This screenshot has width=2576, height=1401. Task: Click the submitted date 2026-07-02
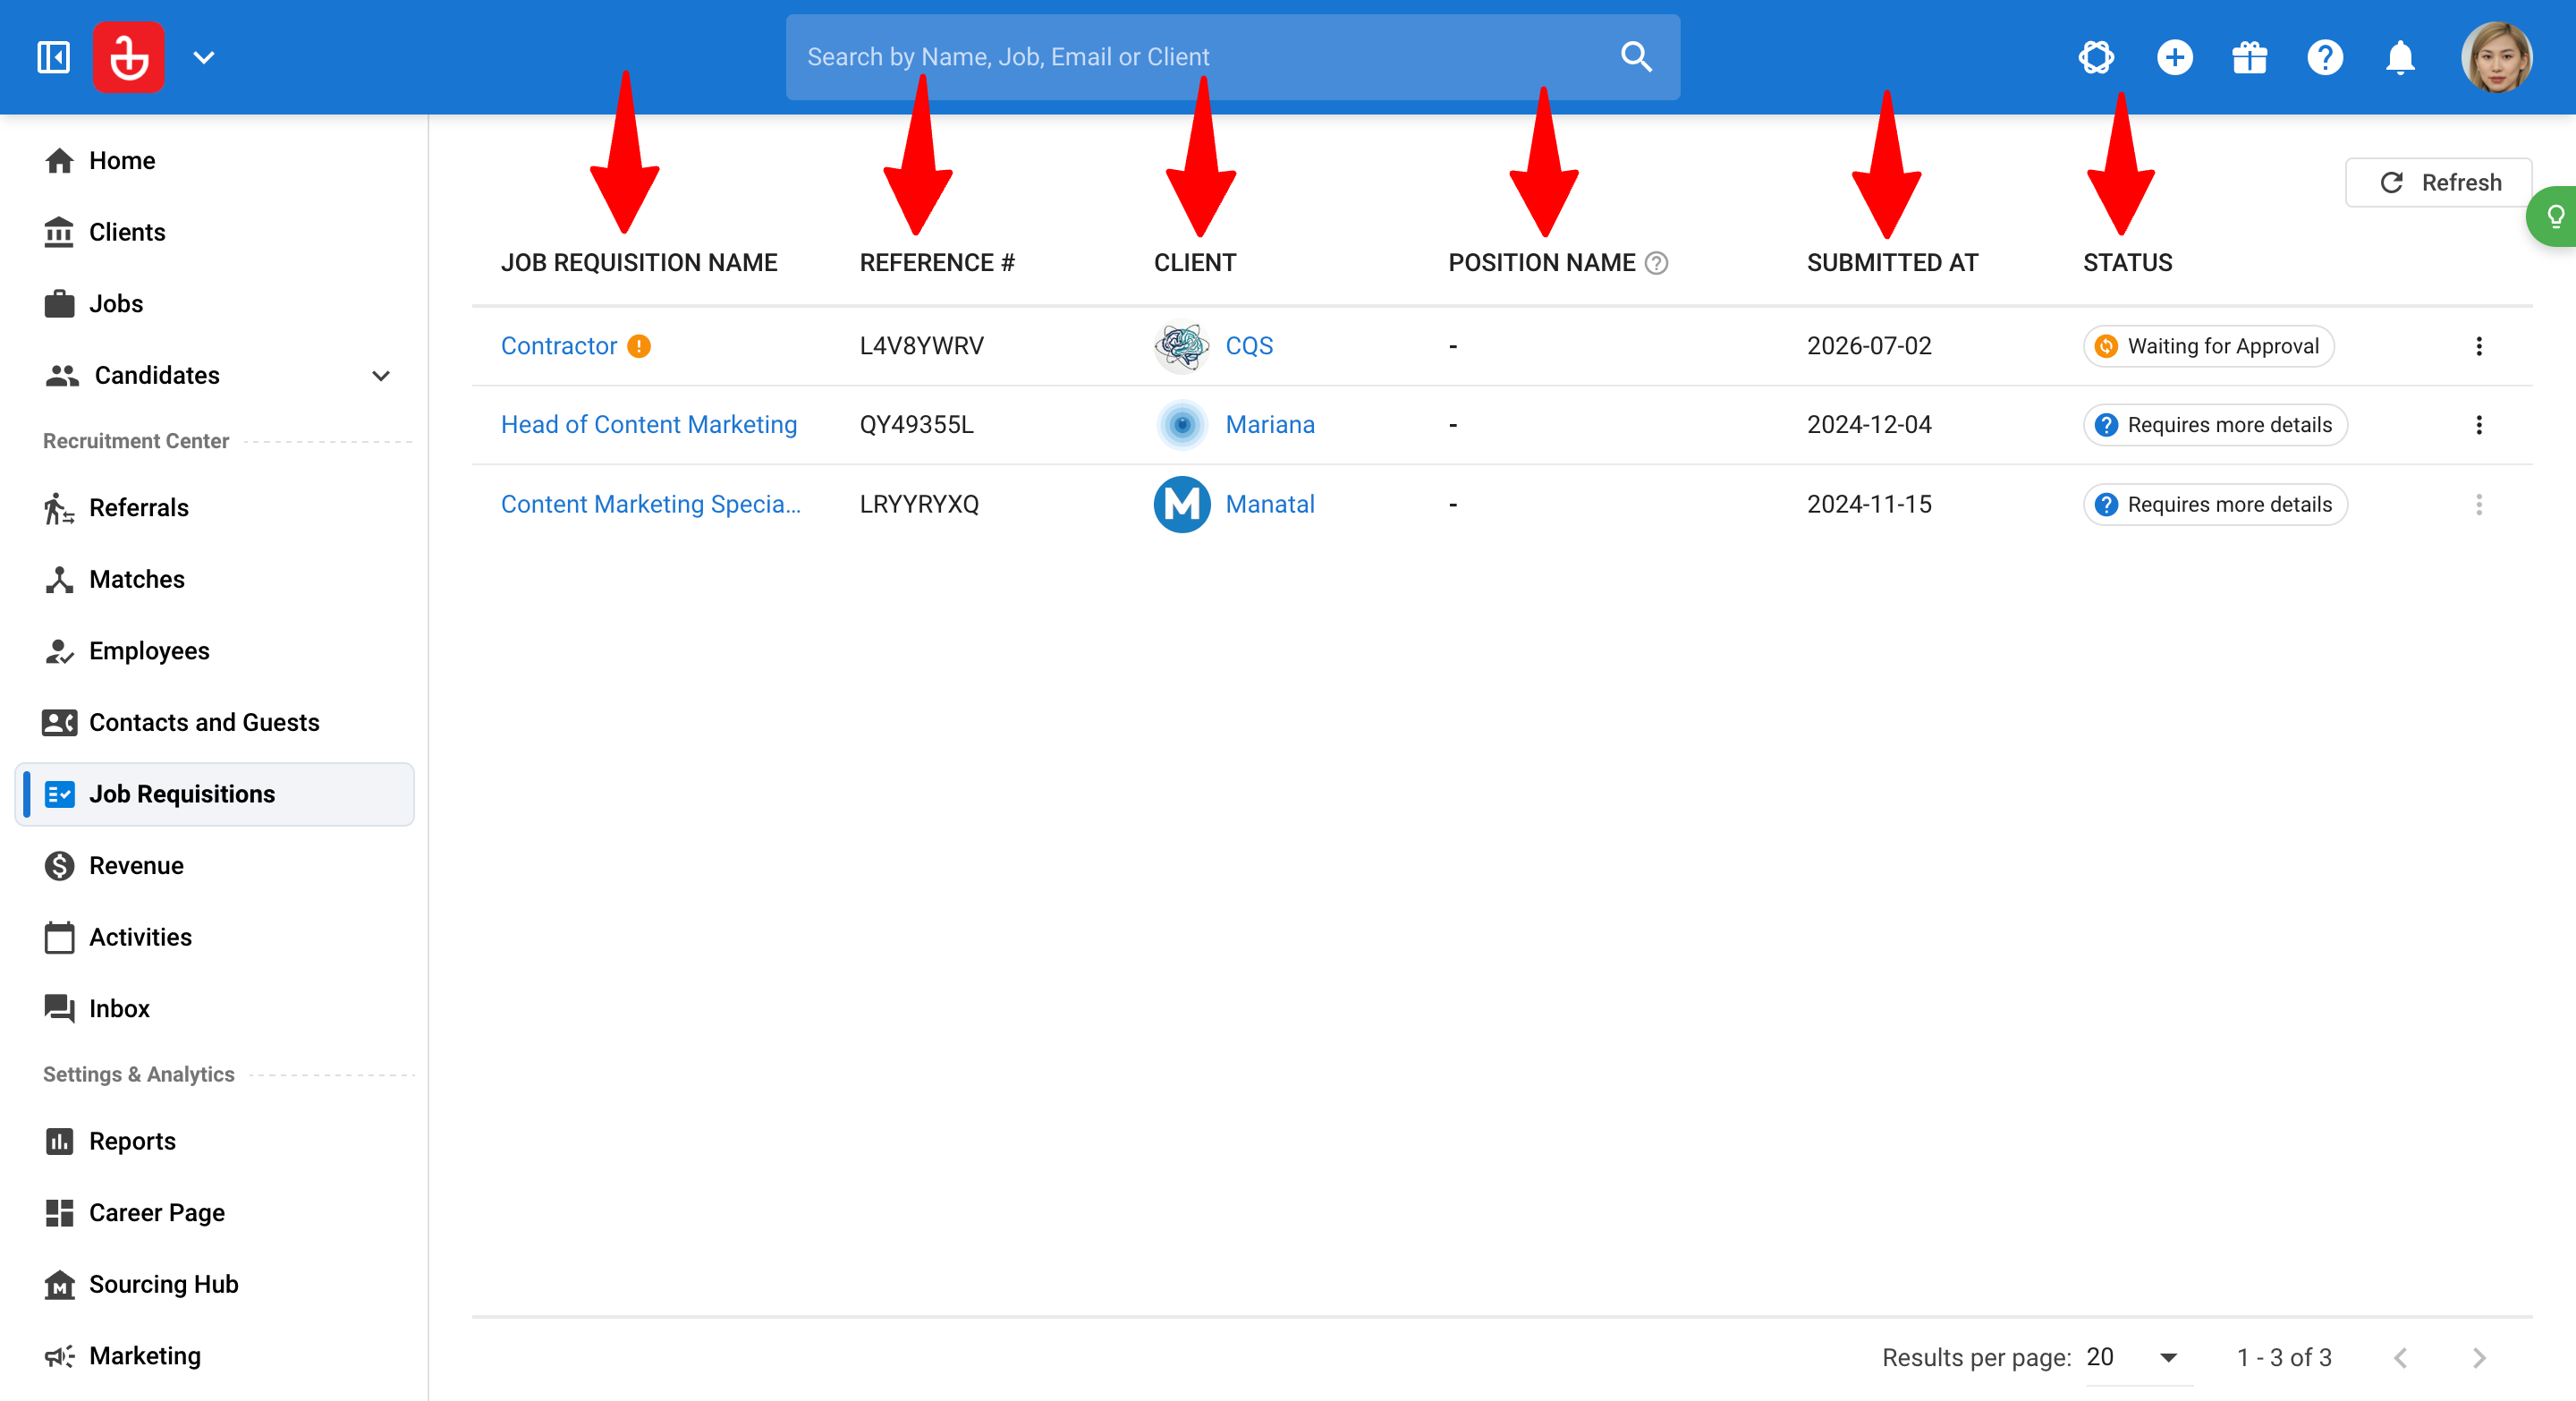pos(1869,346)
